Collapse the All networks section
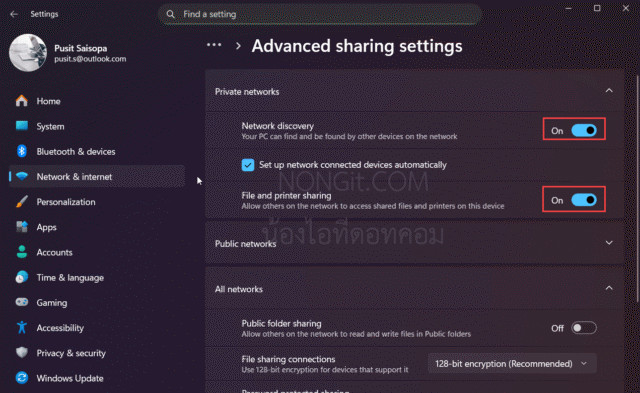This screenshot has height=393, width=640. (609, 288)
